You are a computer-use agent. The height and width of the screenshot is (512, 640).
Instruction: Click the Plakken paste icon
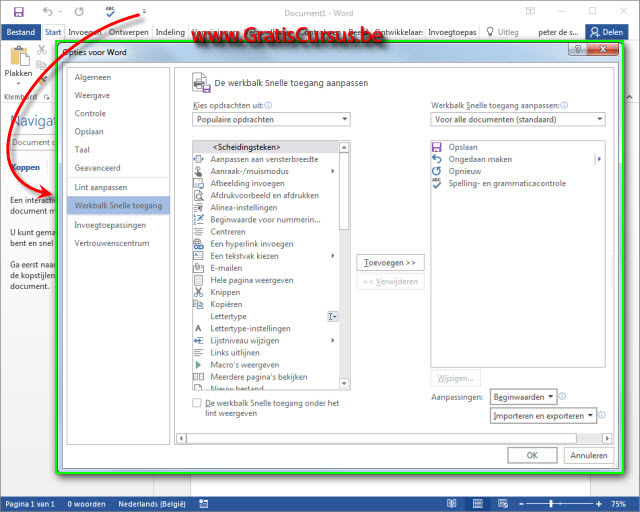(x=20, y=56)
